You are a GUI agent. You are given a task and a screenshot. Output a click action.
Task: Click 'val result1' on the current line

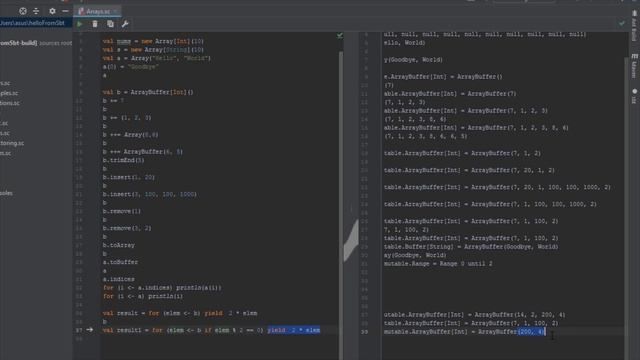121,330
